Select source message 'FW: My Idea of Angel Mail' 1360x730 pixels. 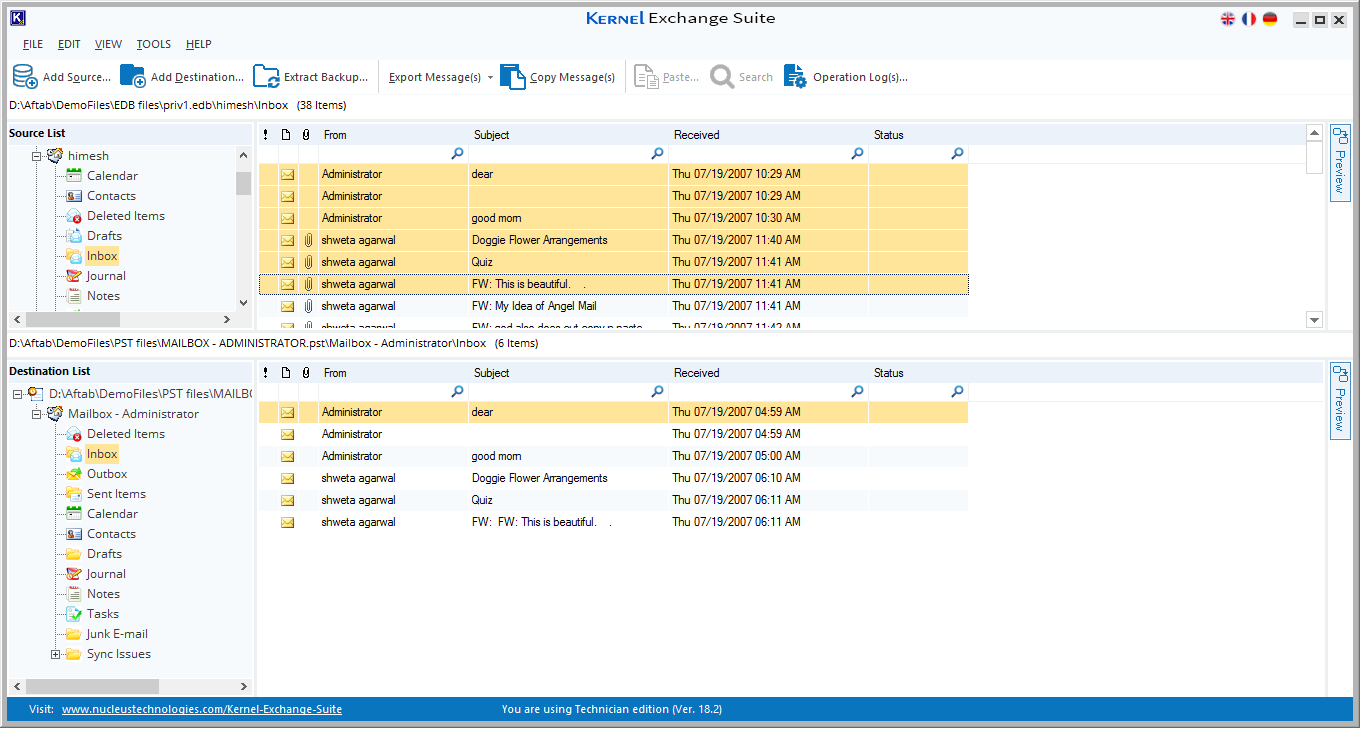pyautogui.click(x=613, y=306)
